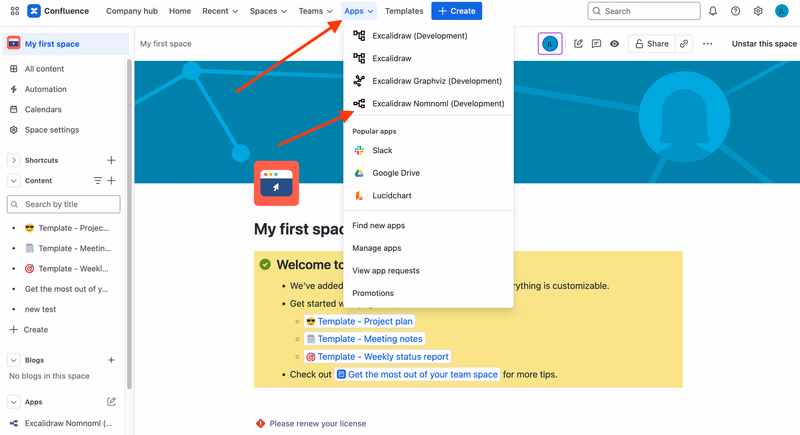Screen dimensions: 800x435
Task: Open Get the most out of your team space link
Action: click(x=417, y=374)
